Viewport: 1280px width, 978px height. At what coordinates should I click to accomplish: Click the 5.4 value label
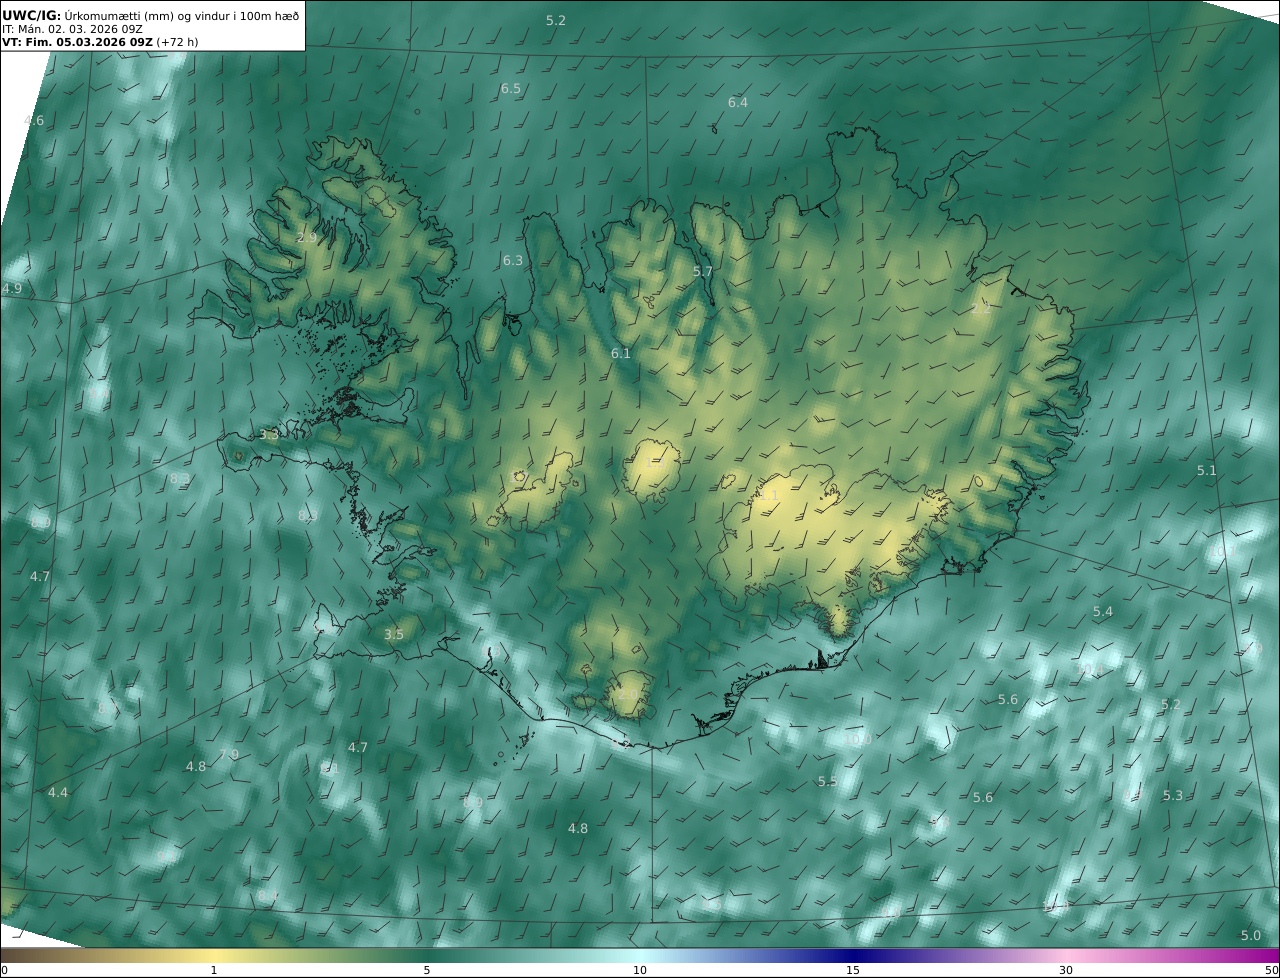click(x=1103, y=612)
